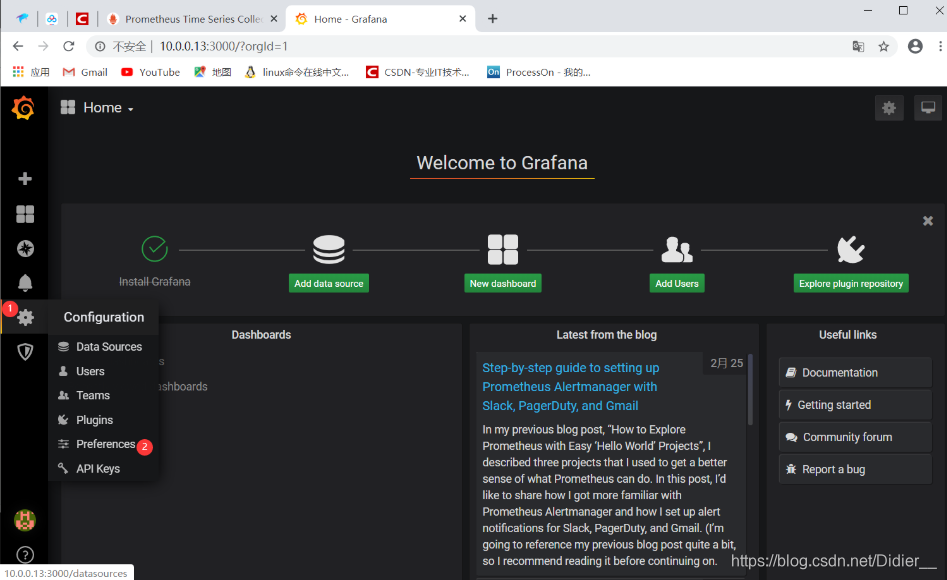
Task: Open the Community forum link
Action: (x=855, y=437)
